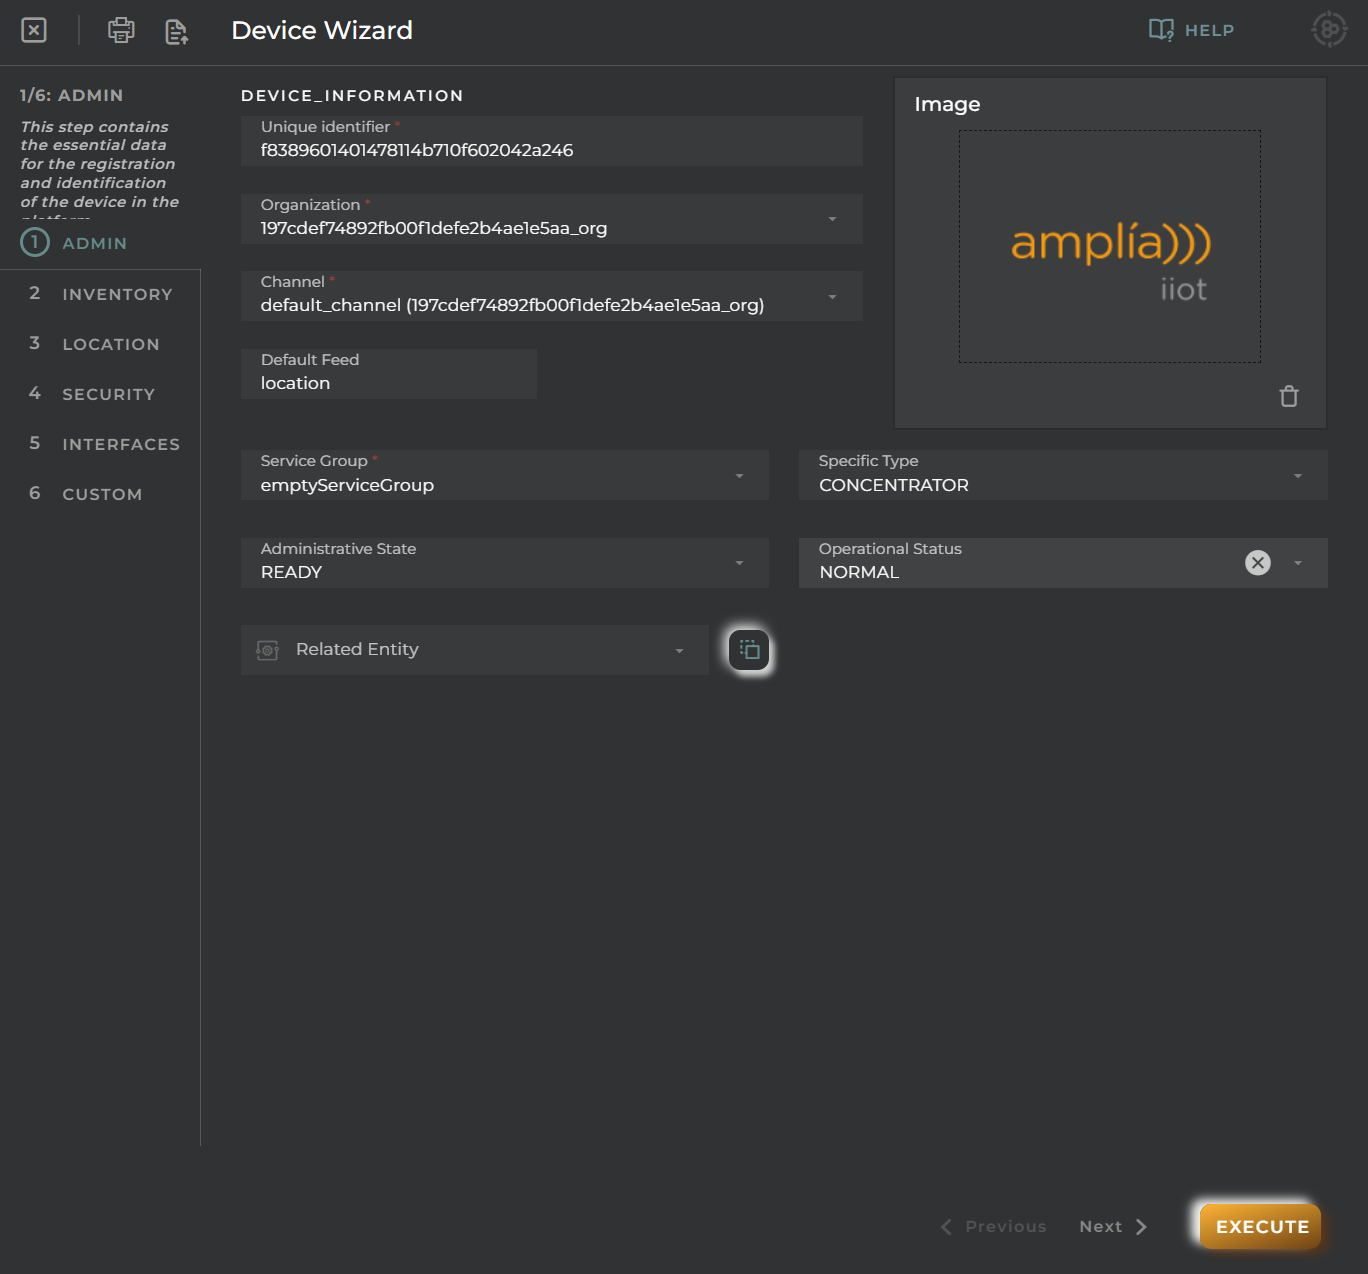Click the step 1 circle icon for Admin
1368x1274 pixels.
pos(35,242)
